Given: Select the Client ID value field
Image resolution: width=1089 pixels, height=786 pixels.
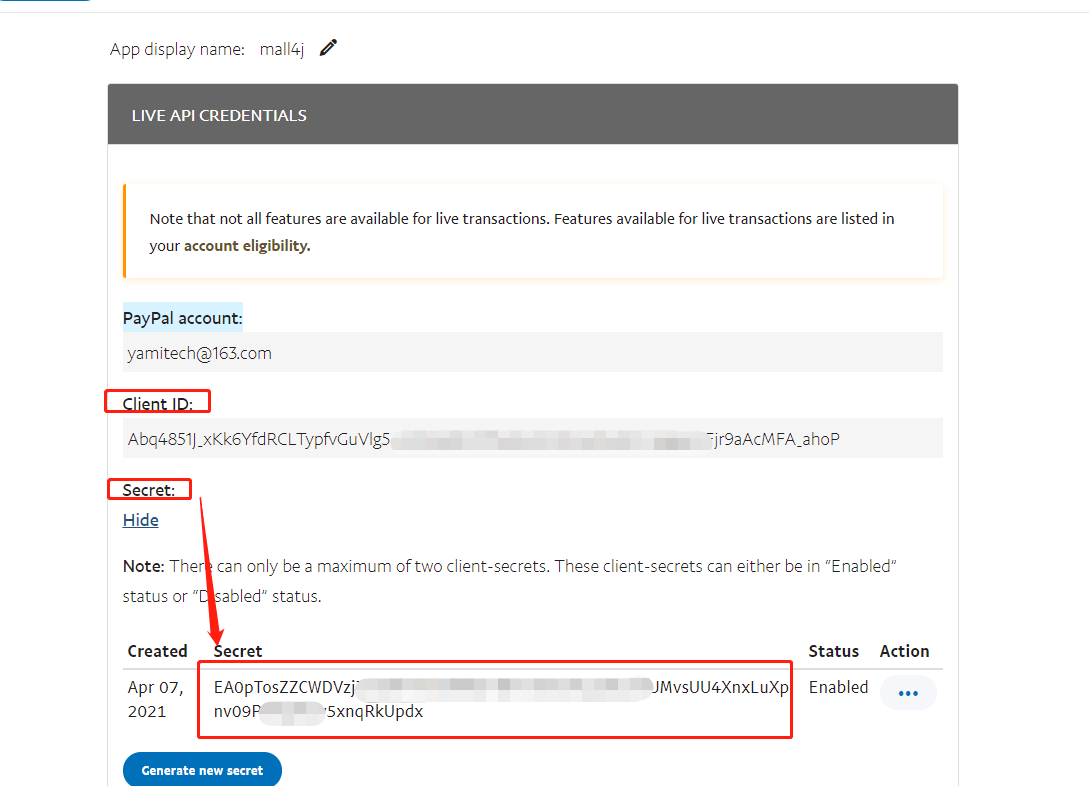Looking at the screenshot, I should coord(533,438).
